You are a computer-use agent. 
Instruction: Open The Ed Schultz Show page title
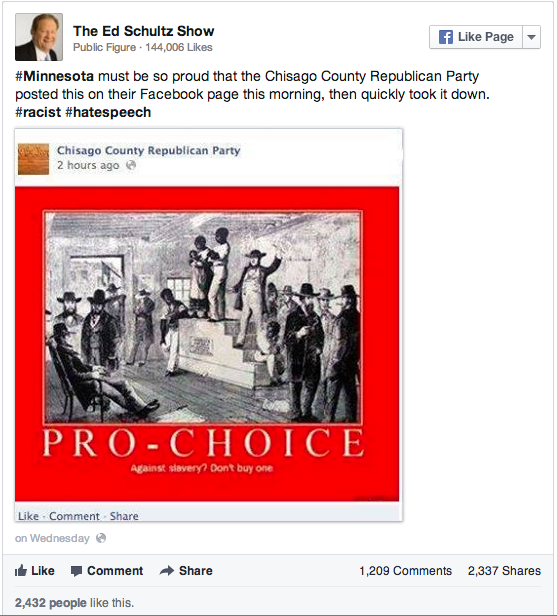click(x=144, y=31)
